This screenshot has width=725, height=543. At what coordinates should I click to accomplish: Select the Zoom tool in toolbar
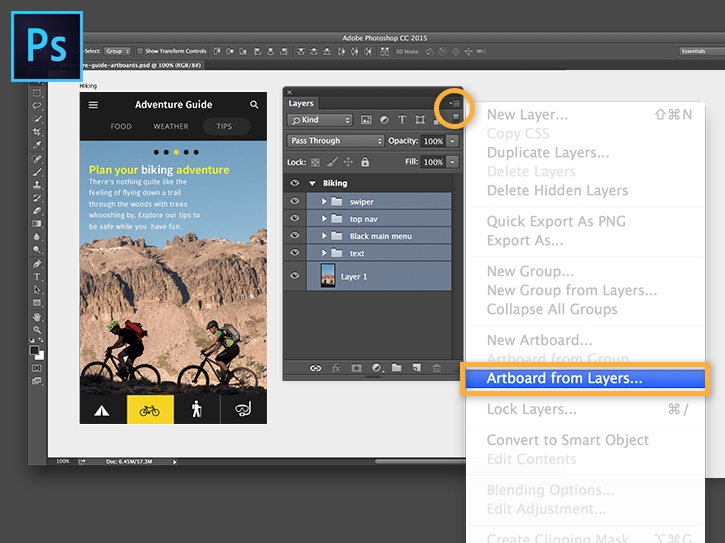(x=37, y=329)
